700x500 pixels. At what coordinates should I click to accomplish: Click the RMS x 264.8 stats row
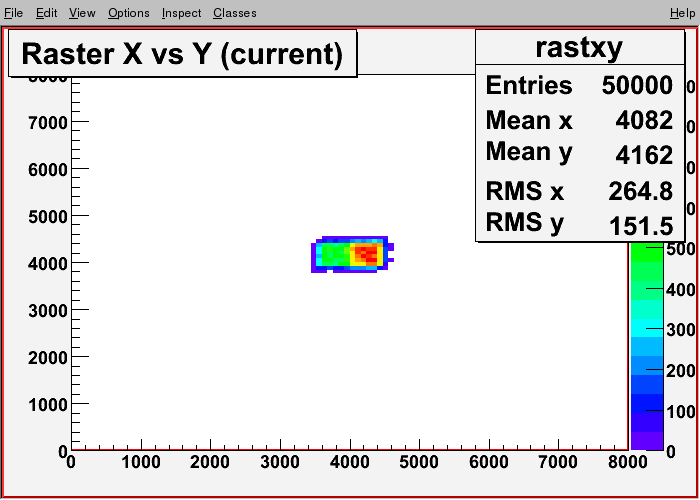tap(579, 191)
